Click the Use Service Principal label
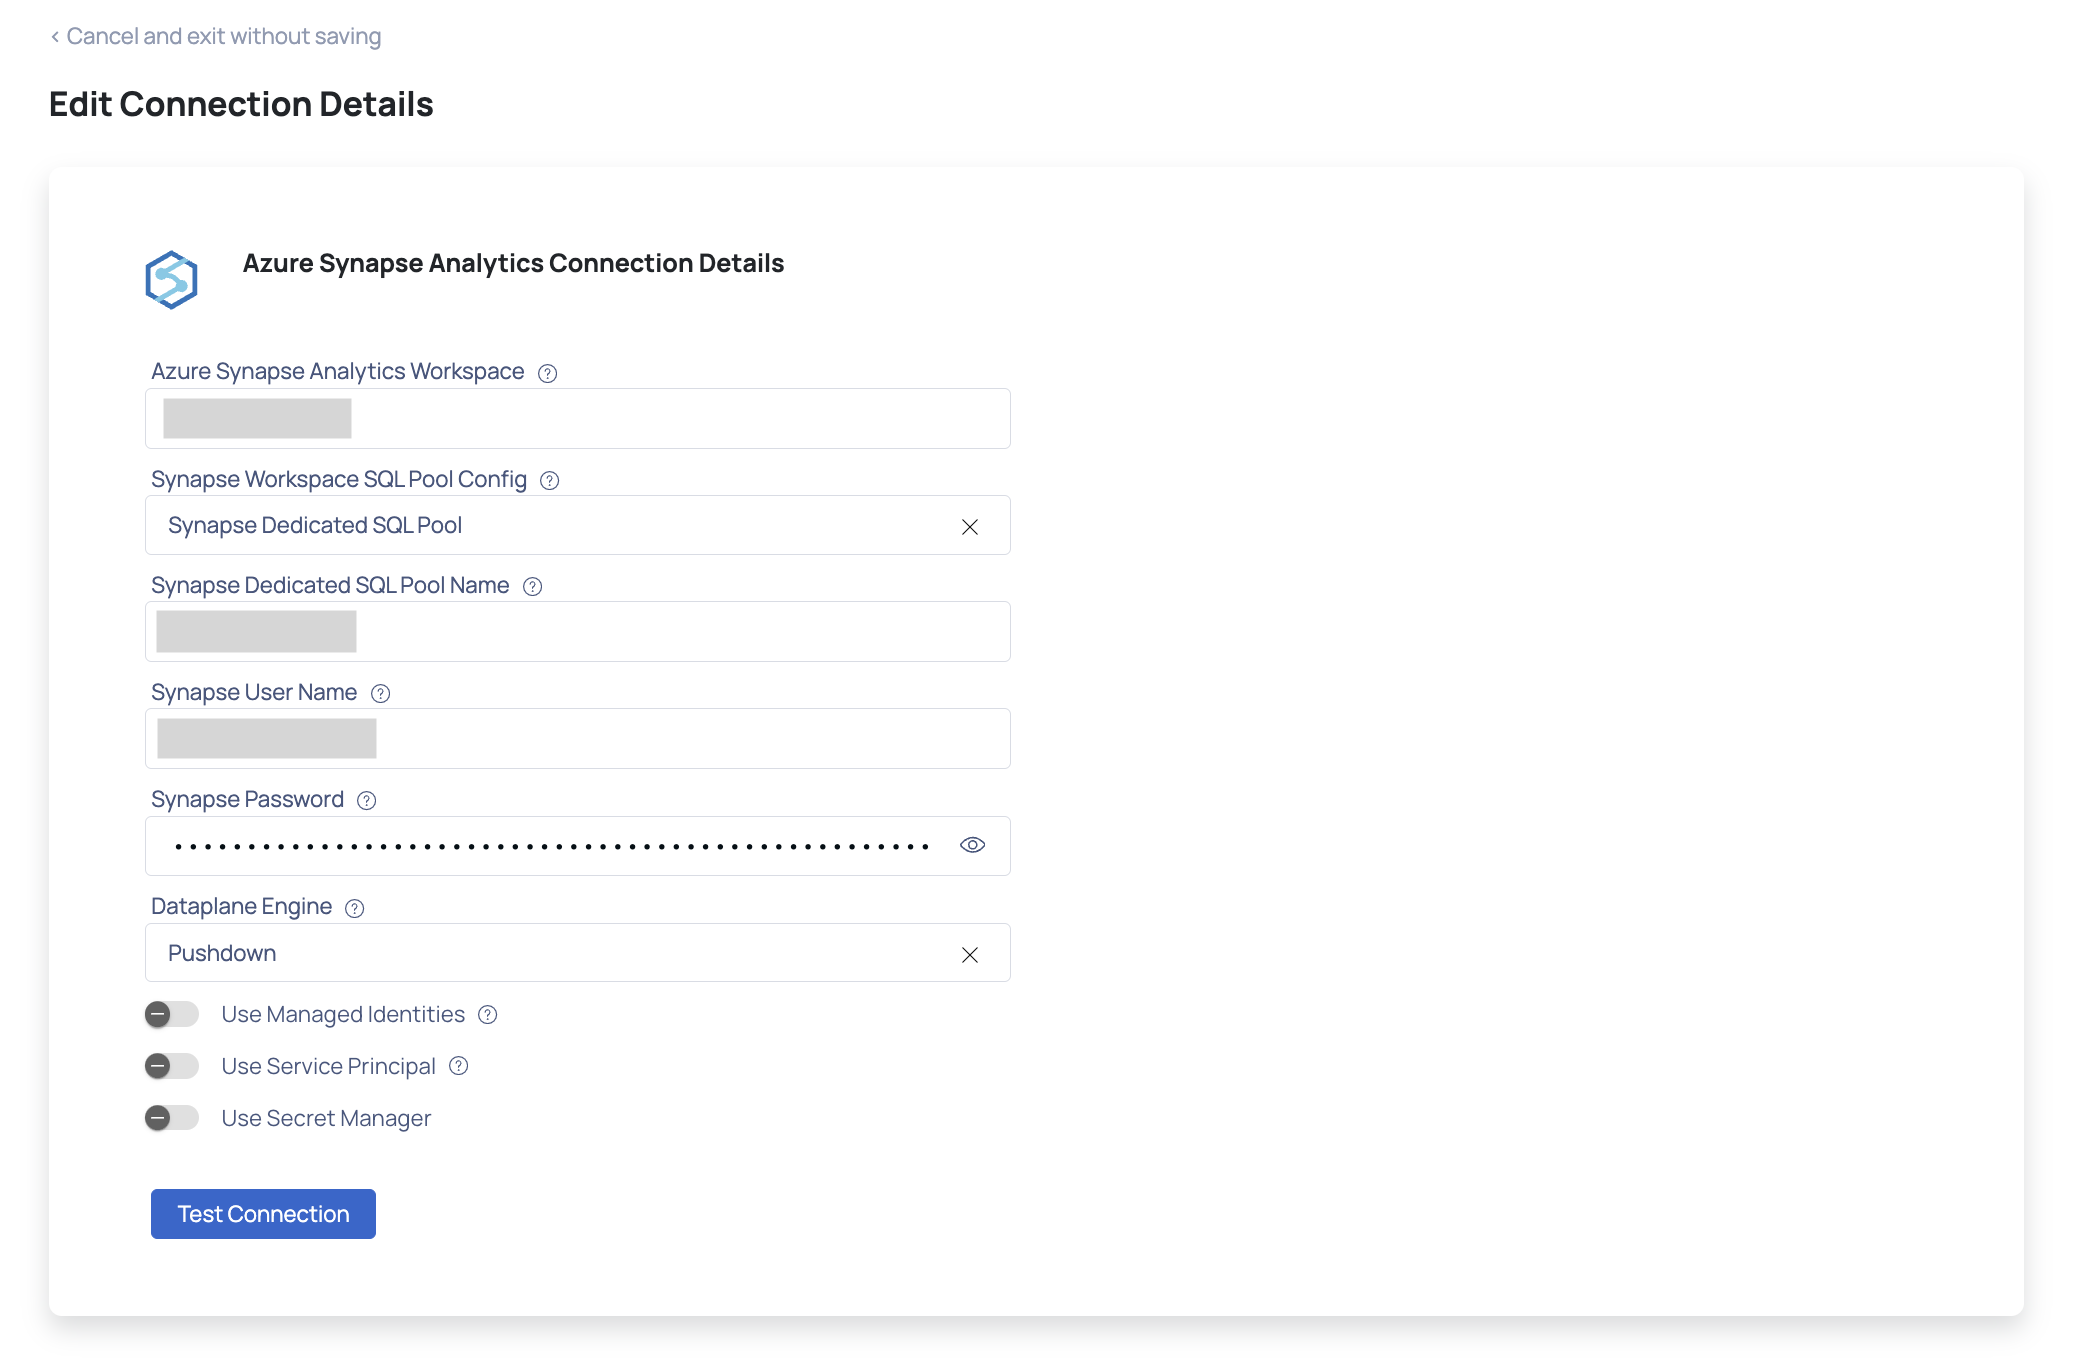This screenshot has height=1362, width=2076. coord(328,1066)
